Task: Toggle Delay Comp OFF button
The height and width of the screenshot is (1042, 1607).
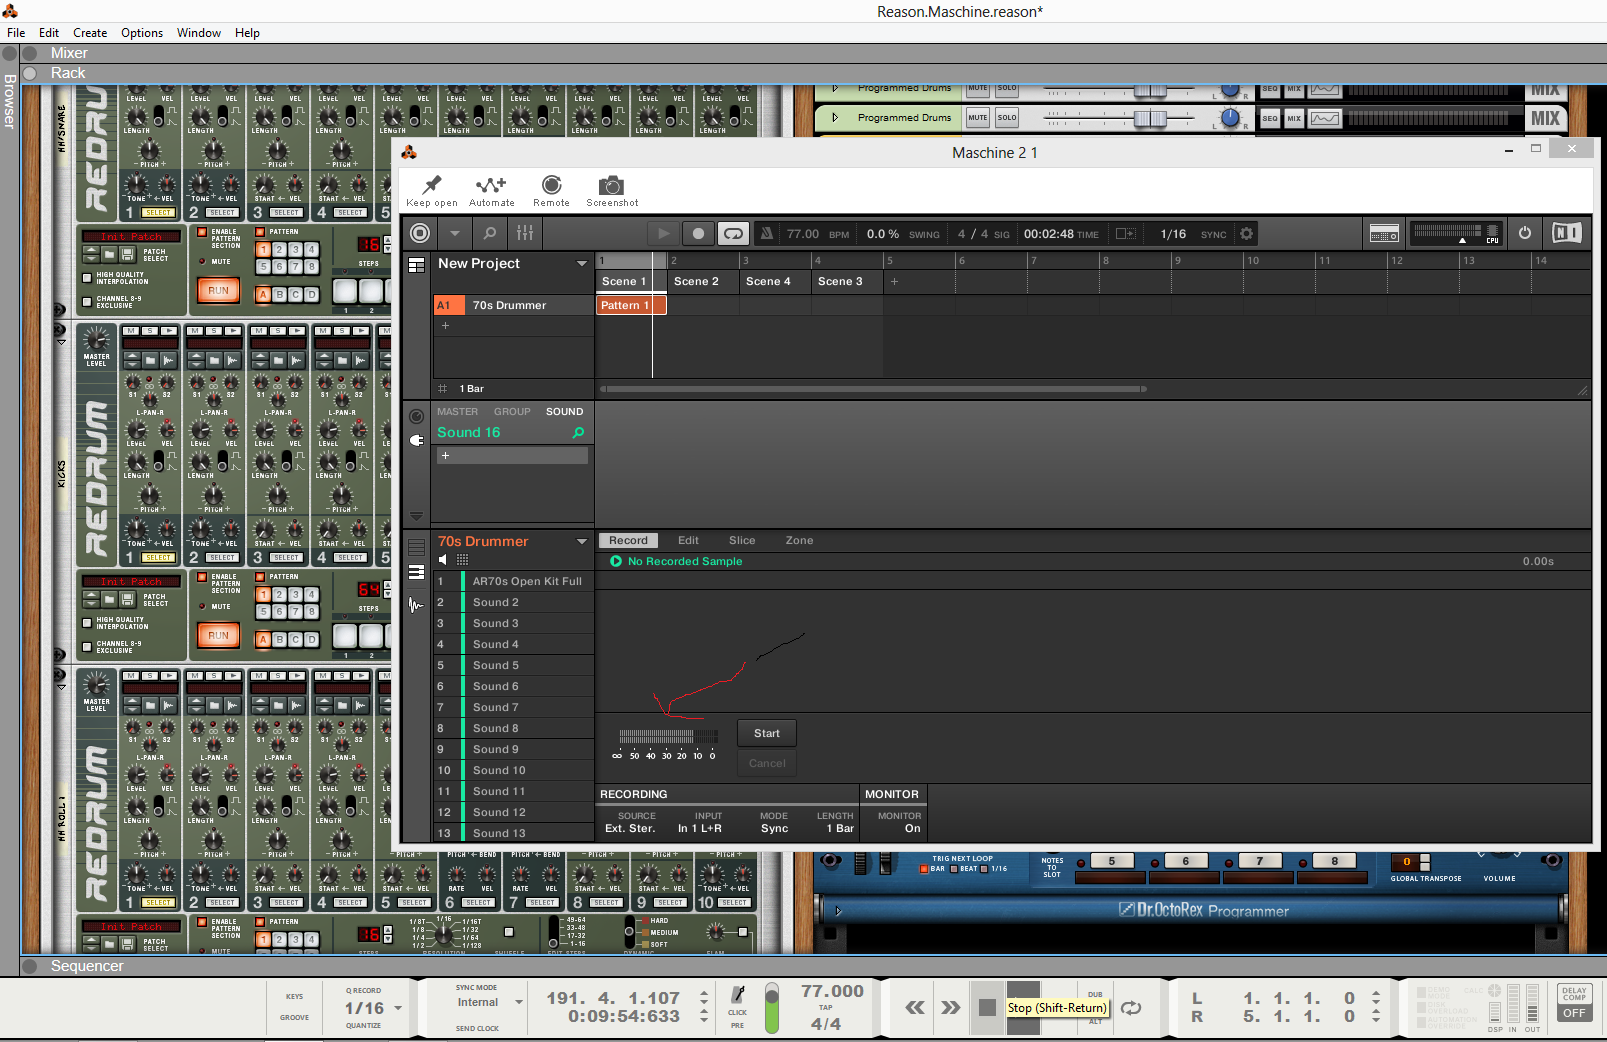Action: (x=1574, y=1013)
